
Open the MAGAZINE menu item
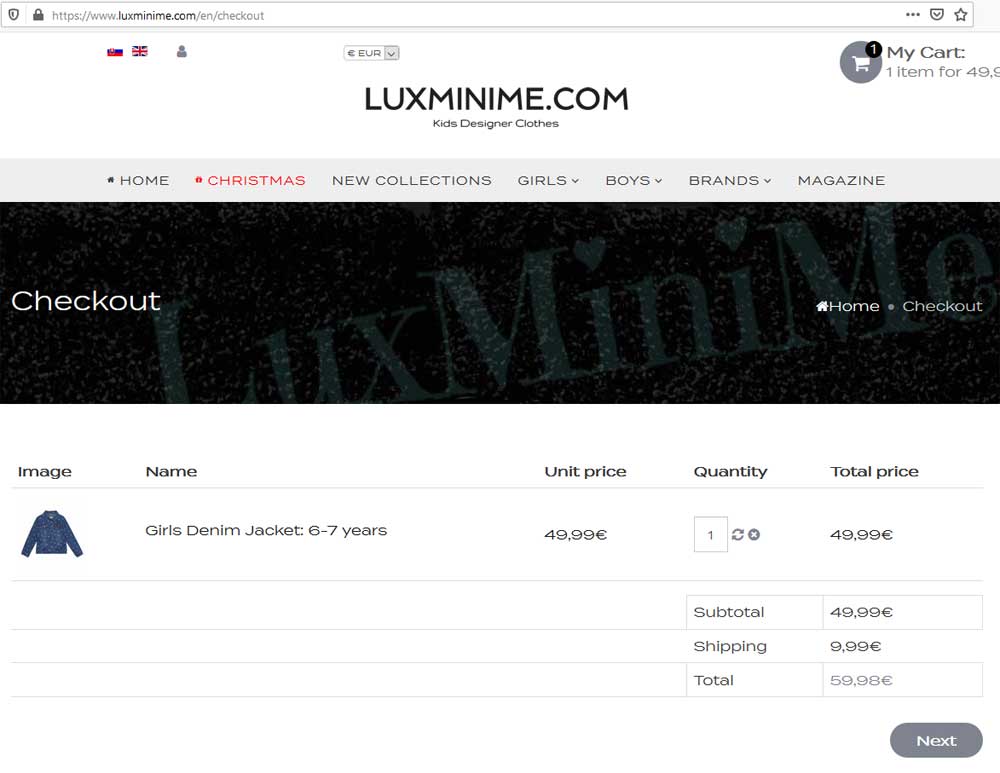tap(841, 180)
